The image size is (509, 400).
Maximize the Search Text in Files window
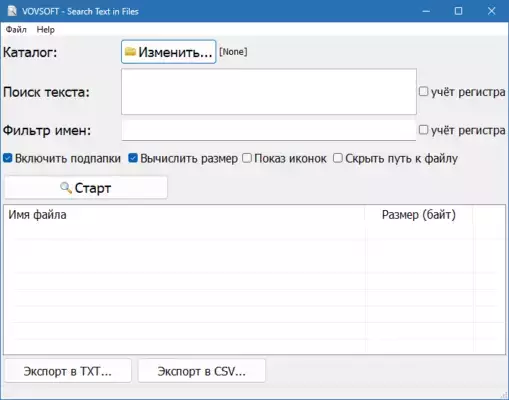tap(459, 11)
